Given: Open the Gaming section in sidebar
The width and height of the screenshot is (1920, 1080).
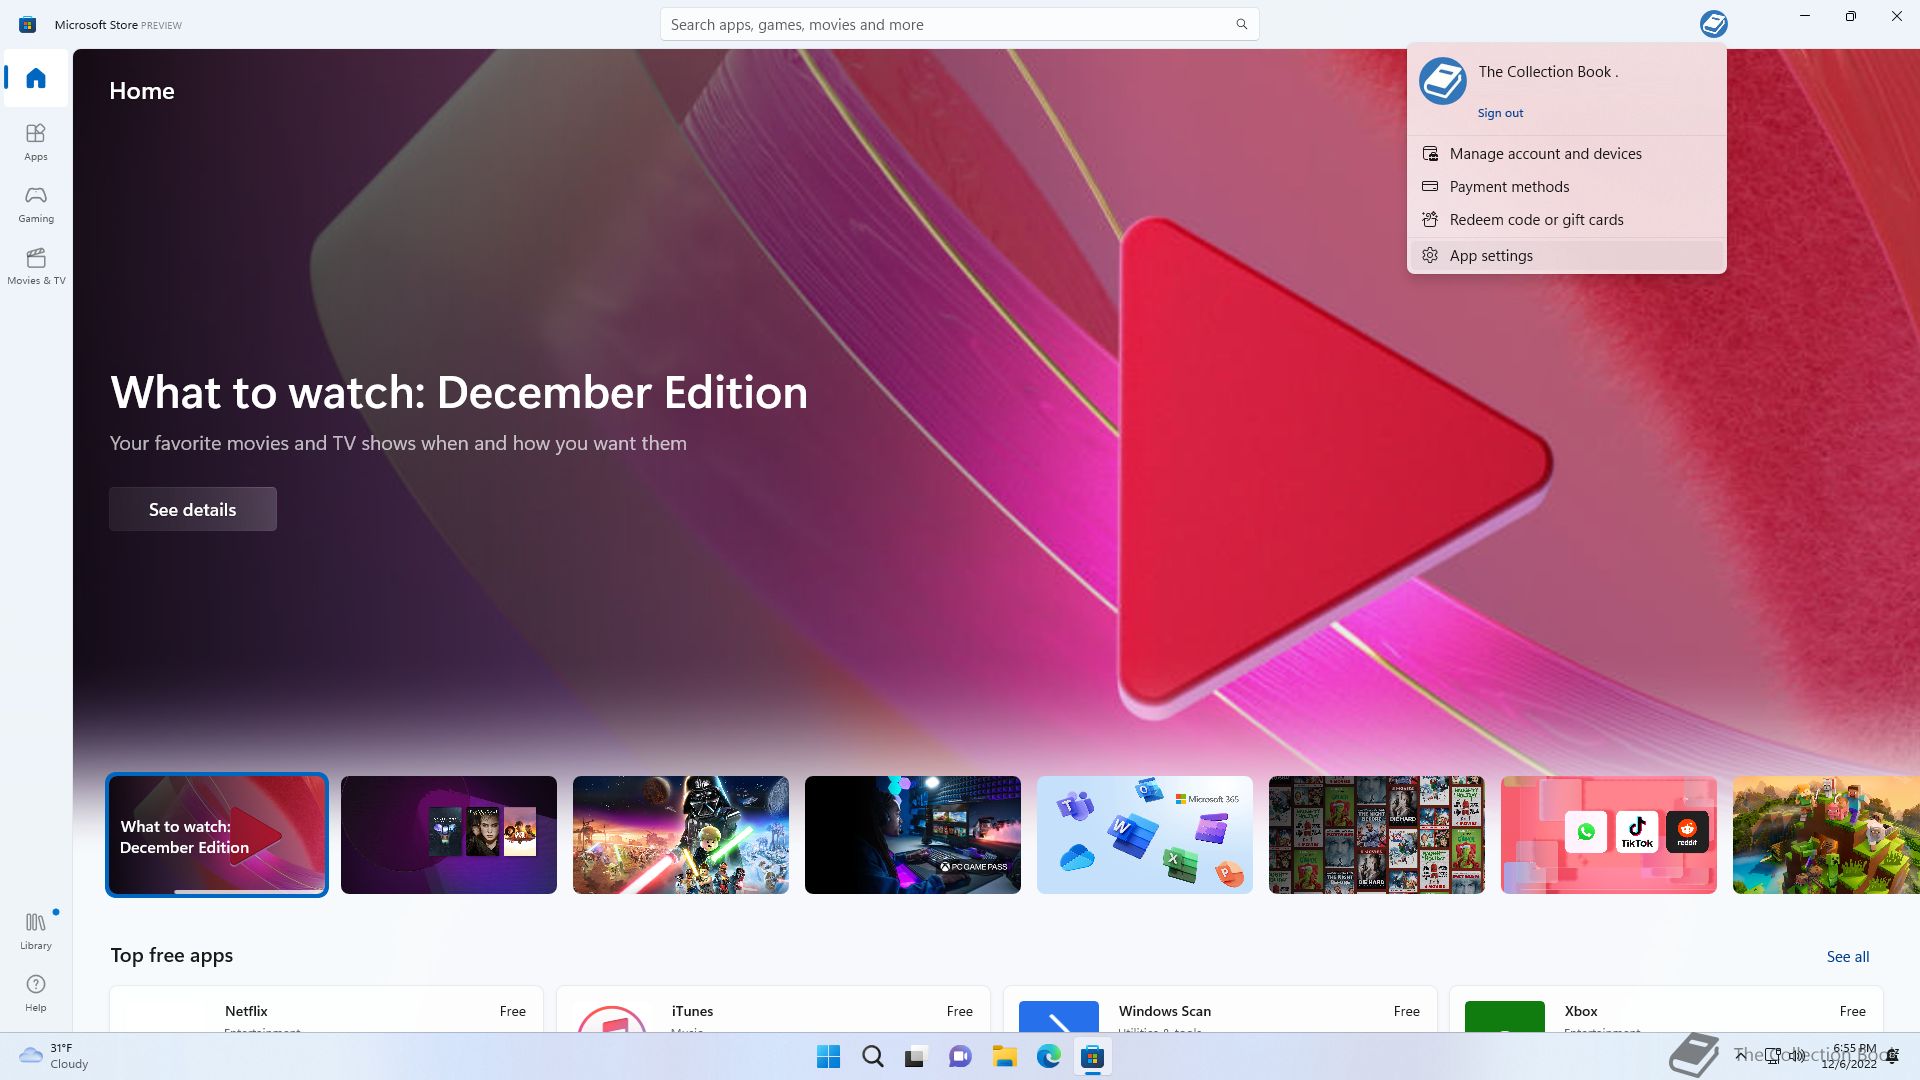Looking at the screenshot, I should click(36, 204).
